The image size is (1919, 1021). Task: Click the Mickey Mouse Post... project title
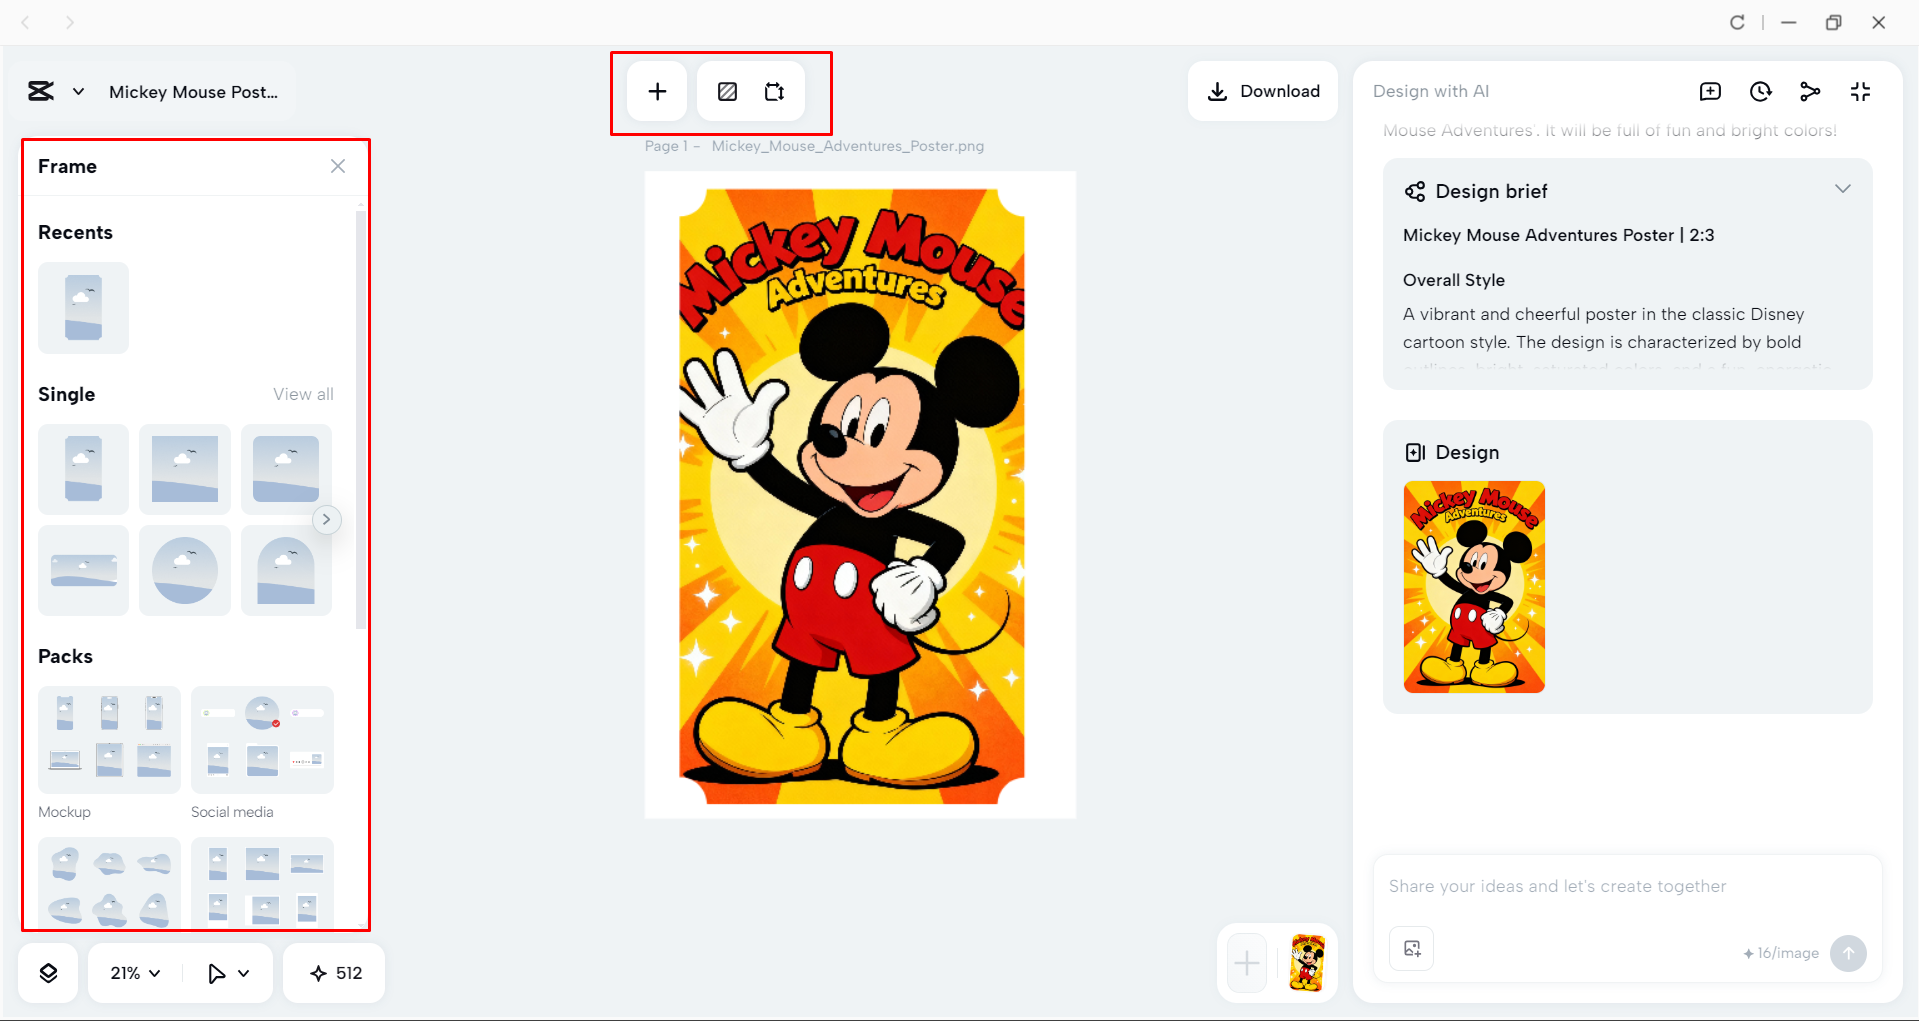click(193, 92)
